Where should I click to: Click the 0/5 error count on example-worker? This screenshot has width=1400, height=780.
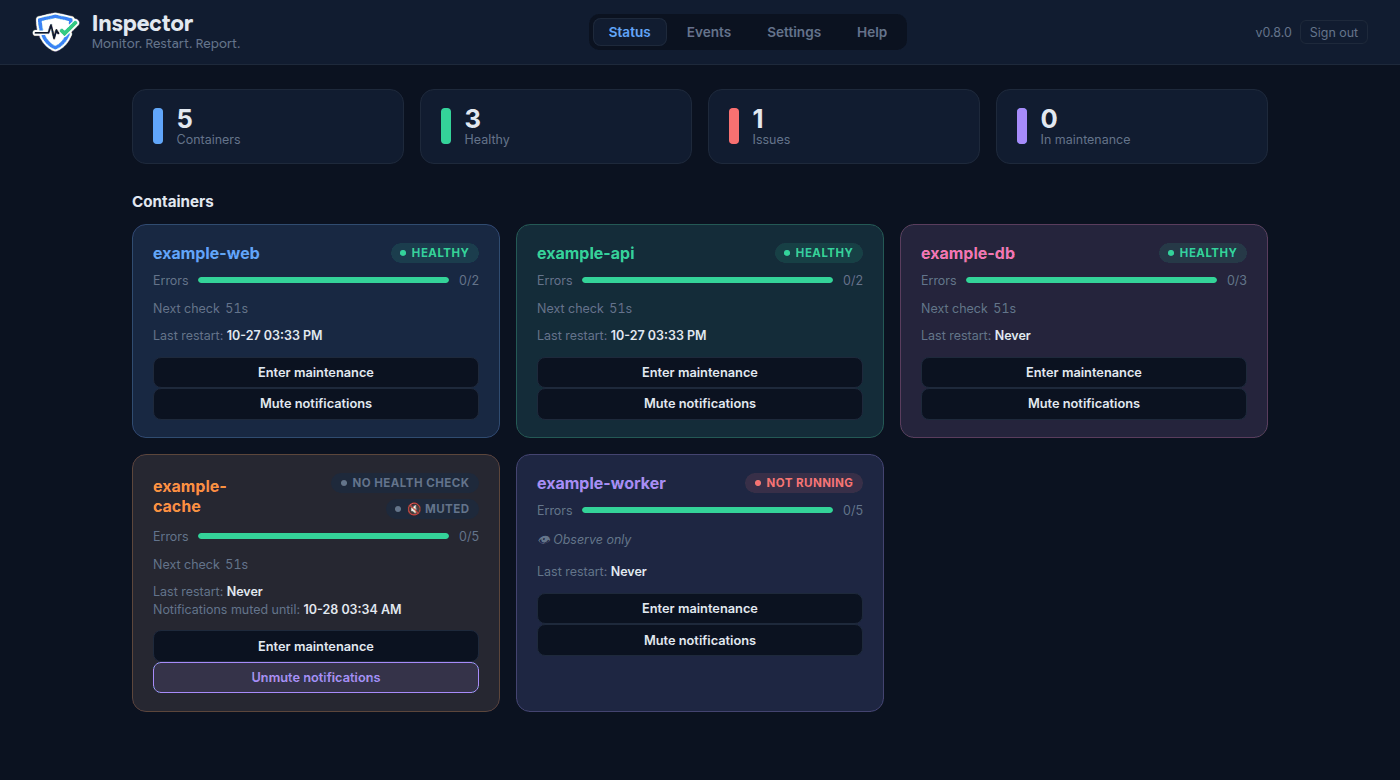tap(853, 510)
